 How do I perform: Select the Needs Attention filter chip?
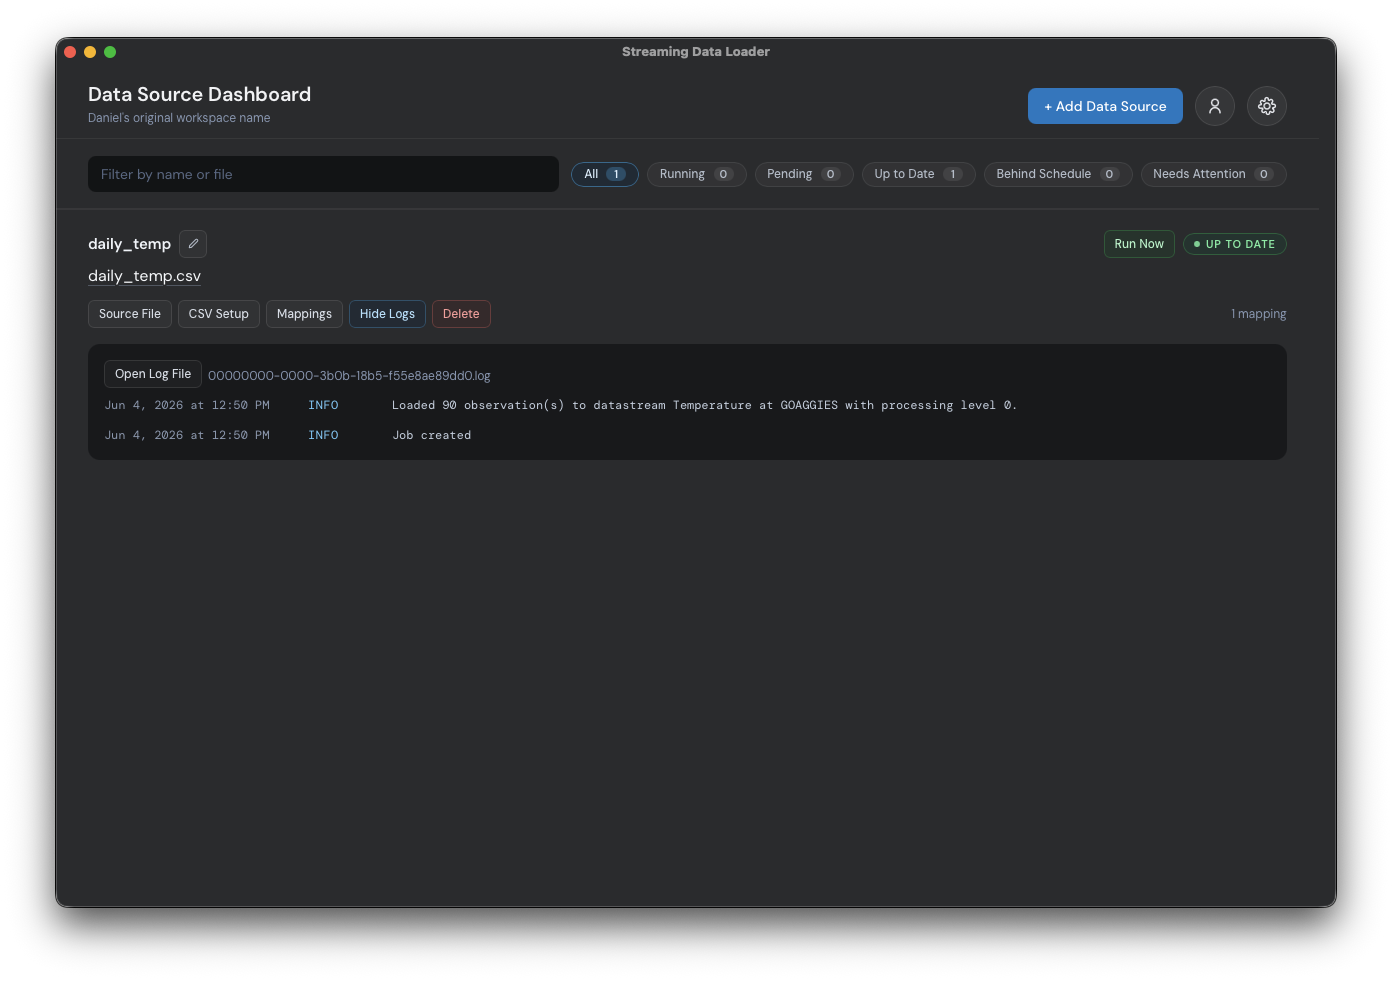click(1213, 174)
